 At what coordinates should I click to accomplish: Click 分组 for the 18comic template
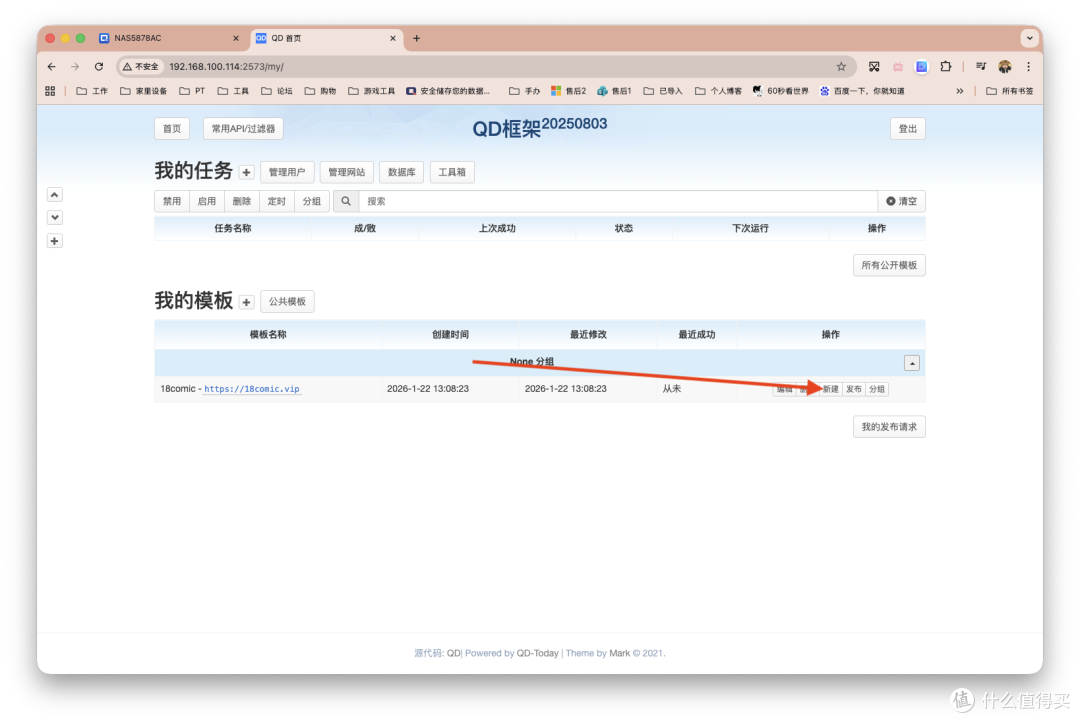coord(877,389)
